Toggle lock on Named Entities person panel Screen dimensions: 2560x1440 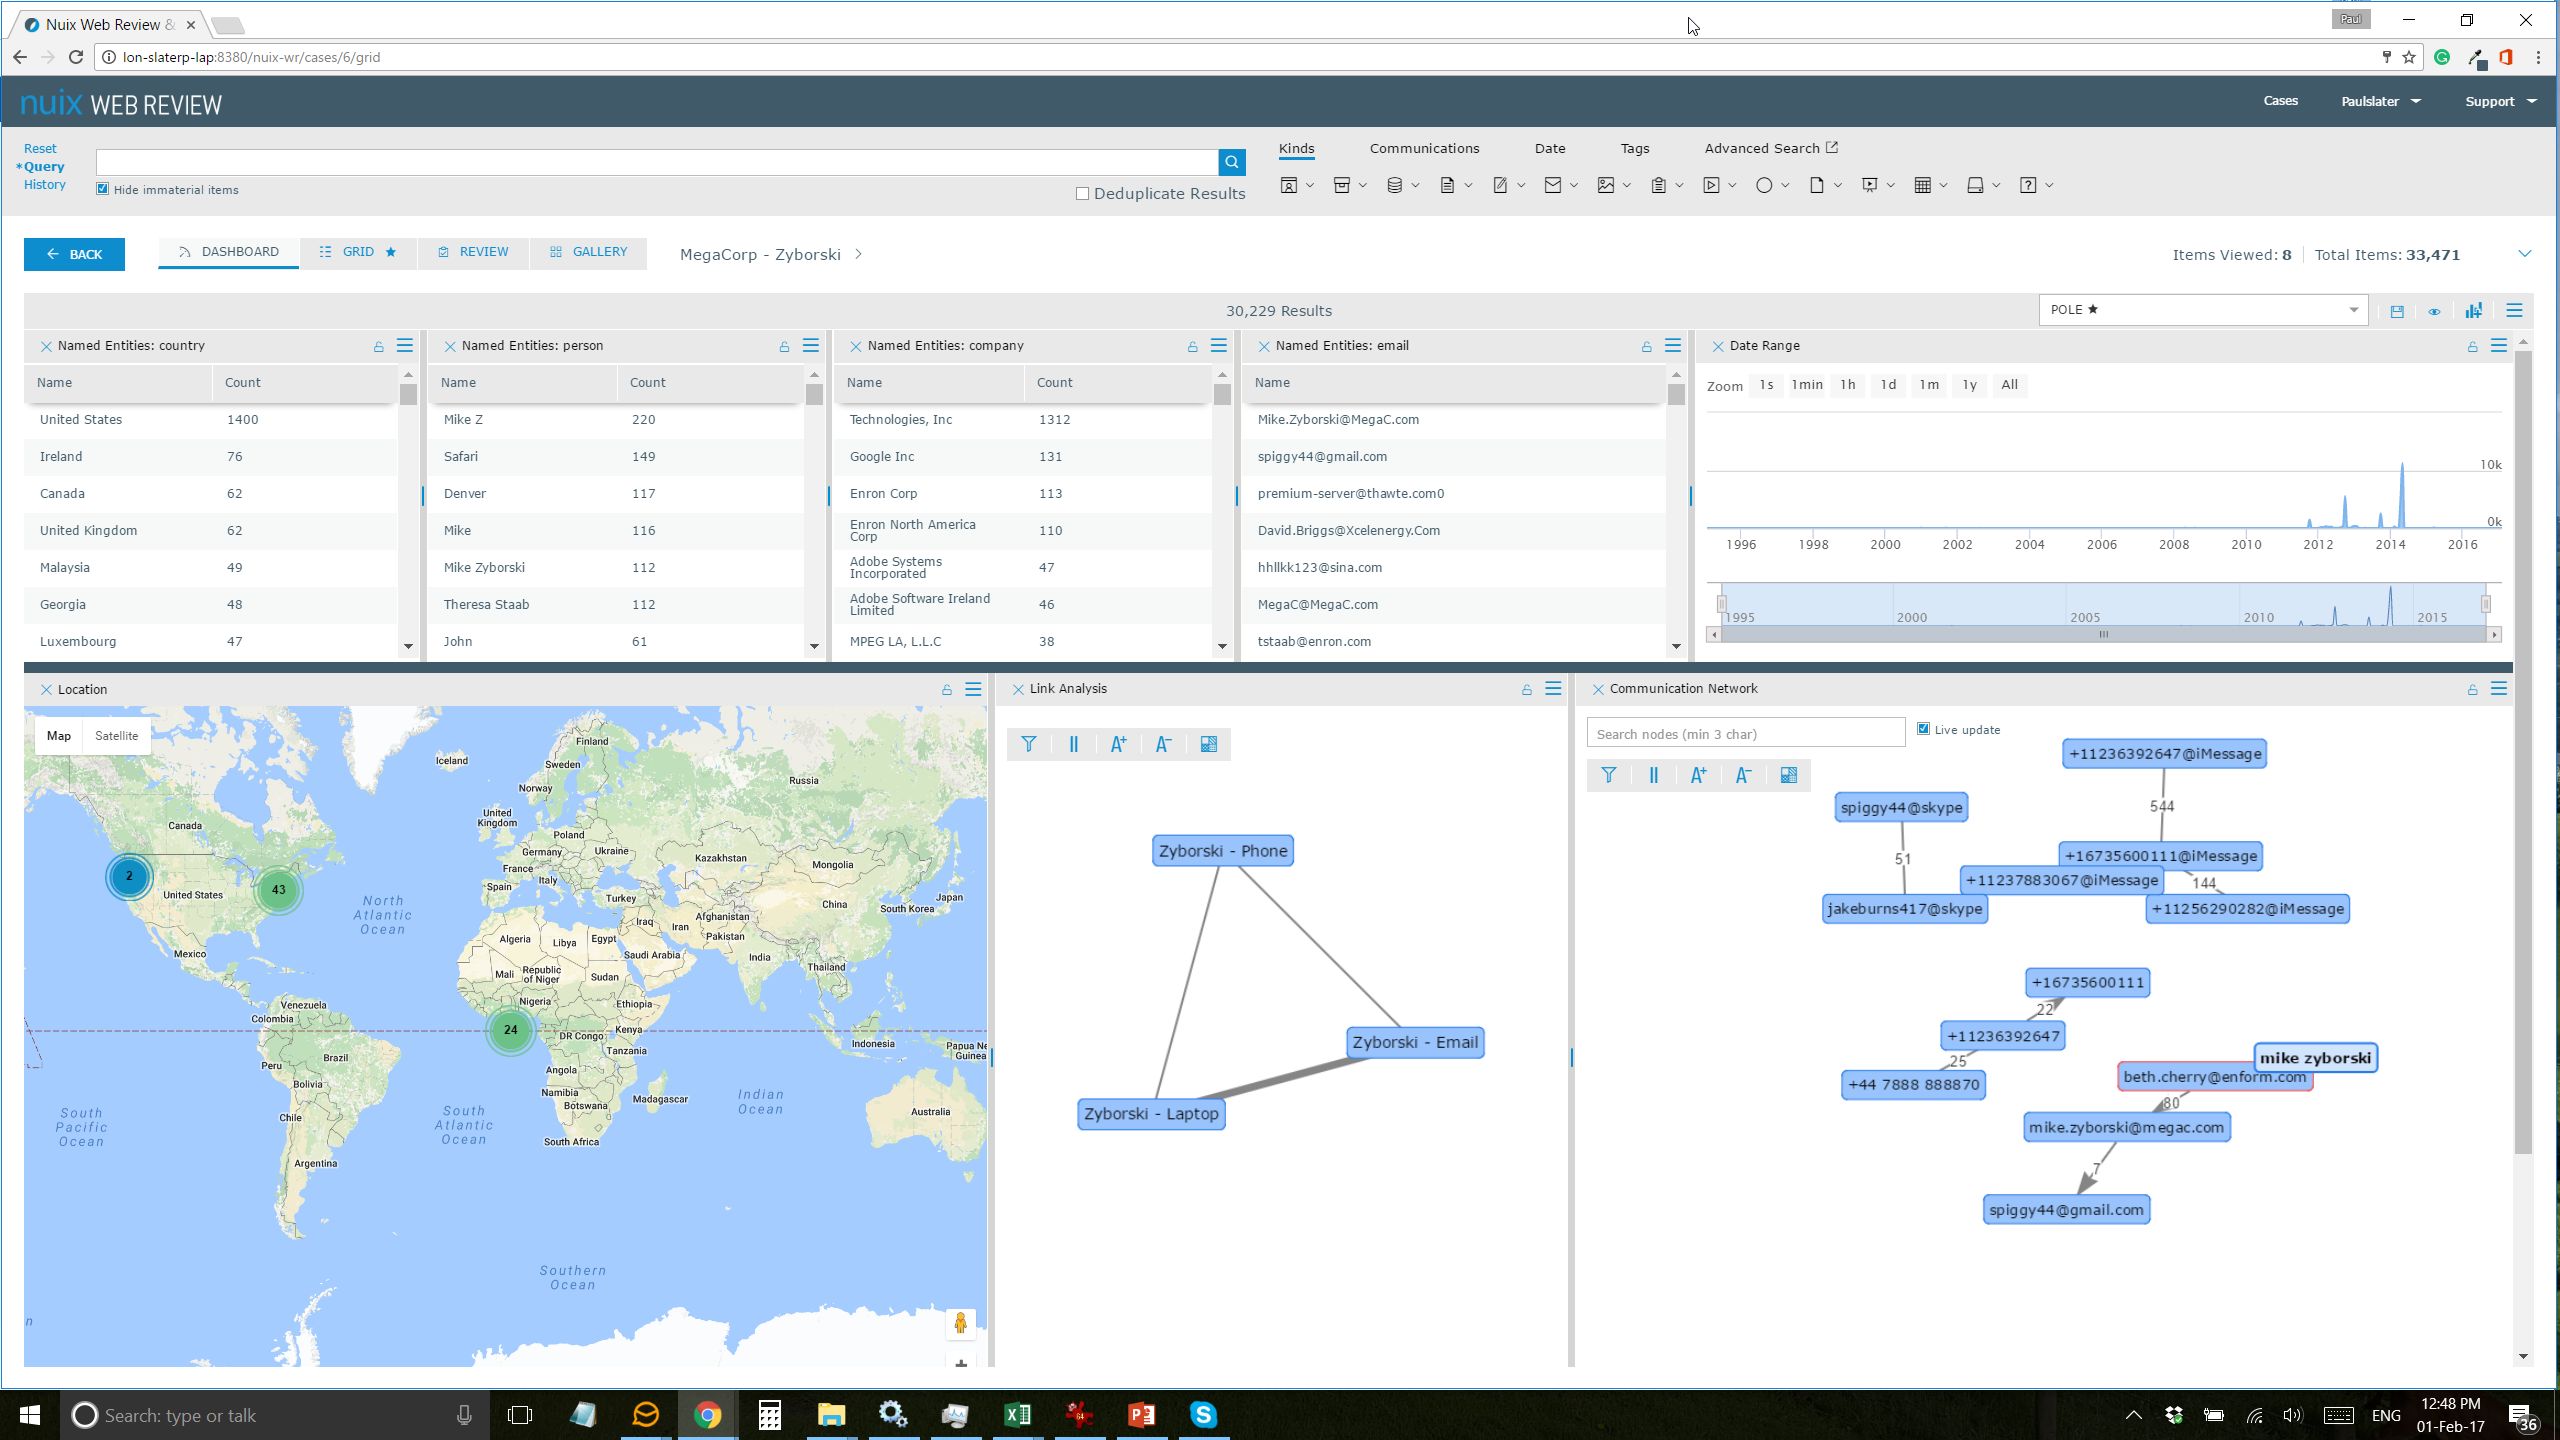[x=784, y=346]
